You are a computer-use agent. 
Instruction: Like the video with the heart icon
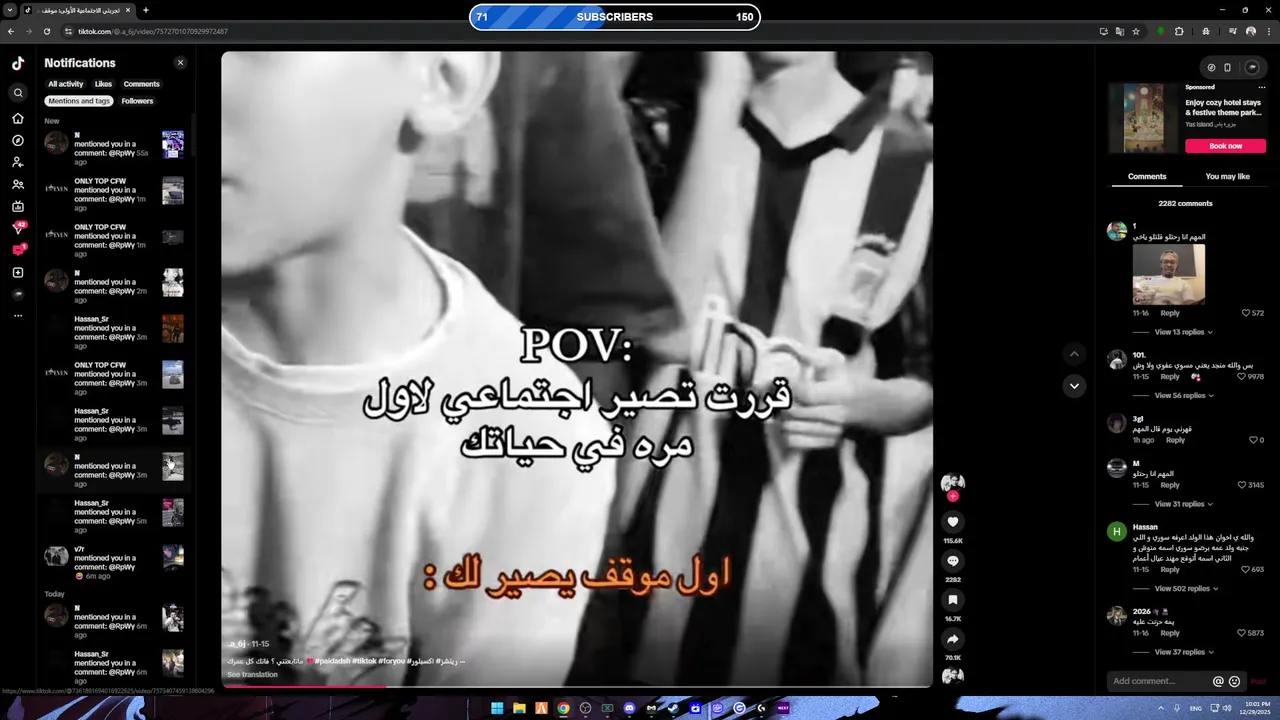tap(953, 522)
